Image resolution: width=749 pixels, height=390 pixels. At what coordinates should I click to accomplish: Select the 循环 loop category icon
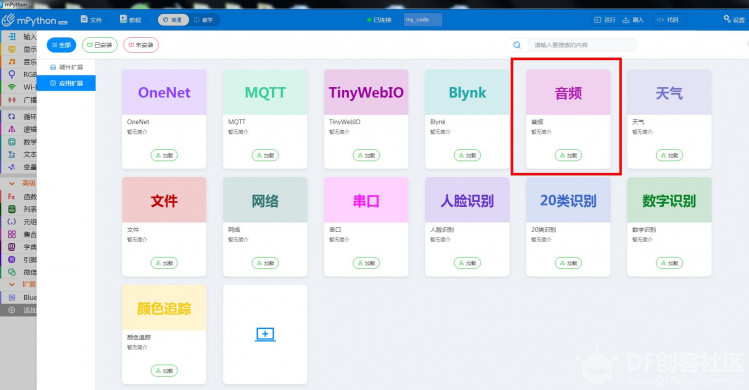(x=12, y=117)
